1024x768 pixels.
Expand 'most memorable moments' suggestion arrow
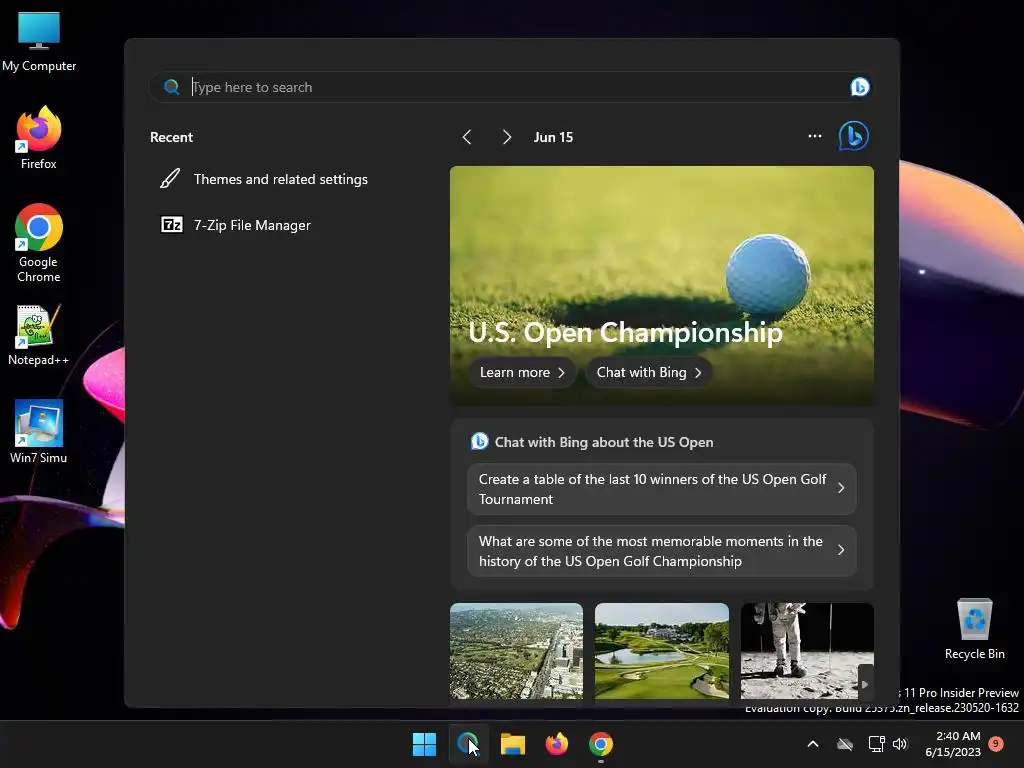click(x=841, y=551)
